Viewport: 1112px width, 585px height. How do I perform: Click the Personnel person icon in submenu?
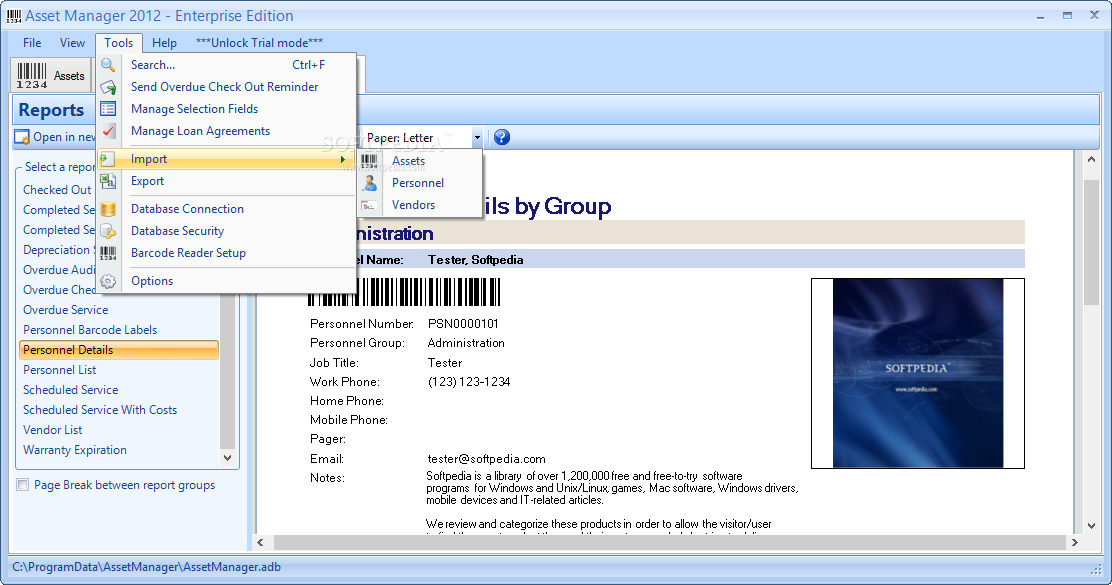(369, 183)
